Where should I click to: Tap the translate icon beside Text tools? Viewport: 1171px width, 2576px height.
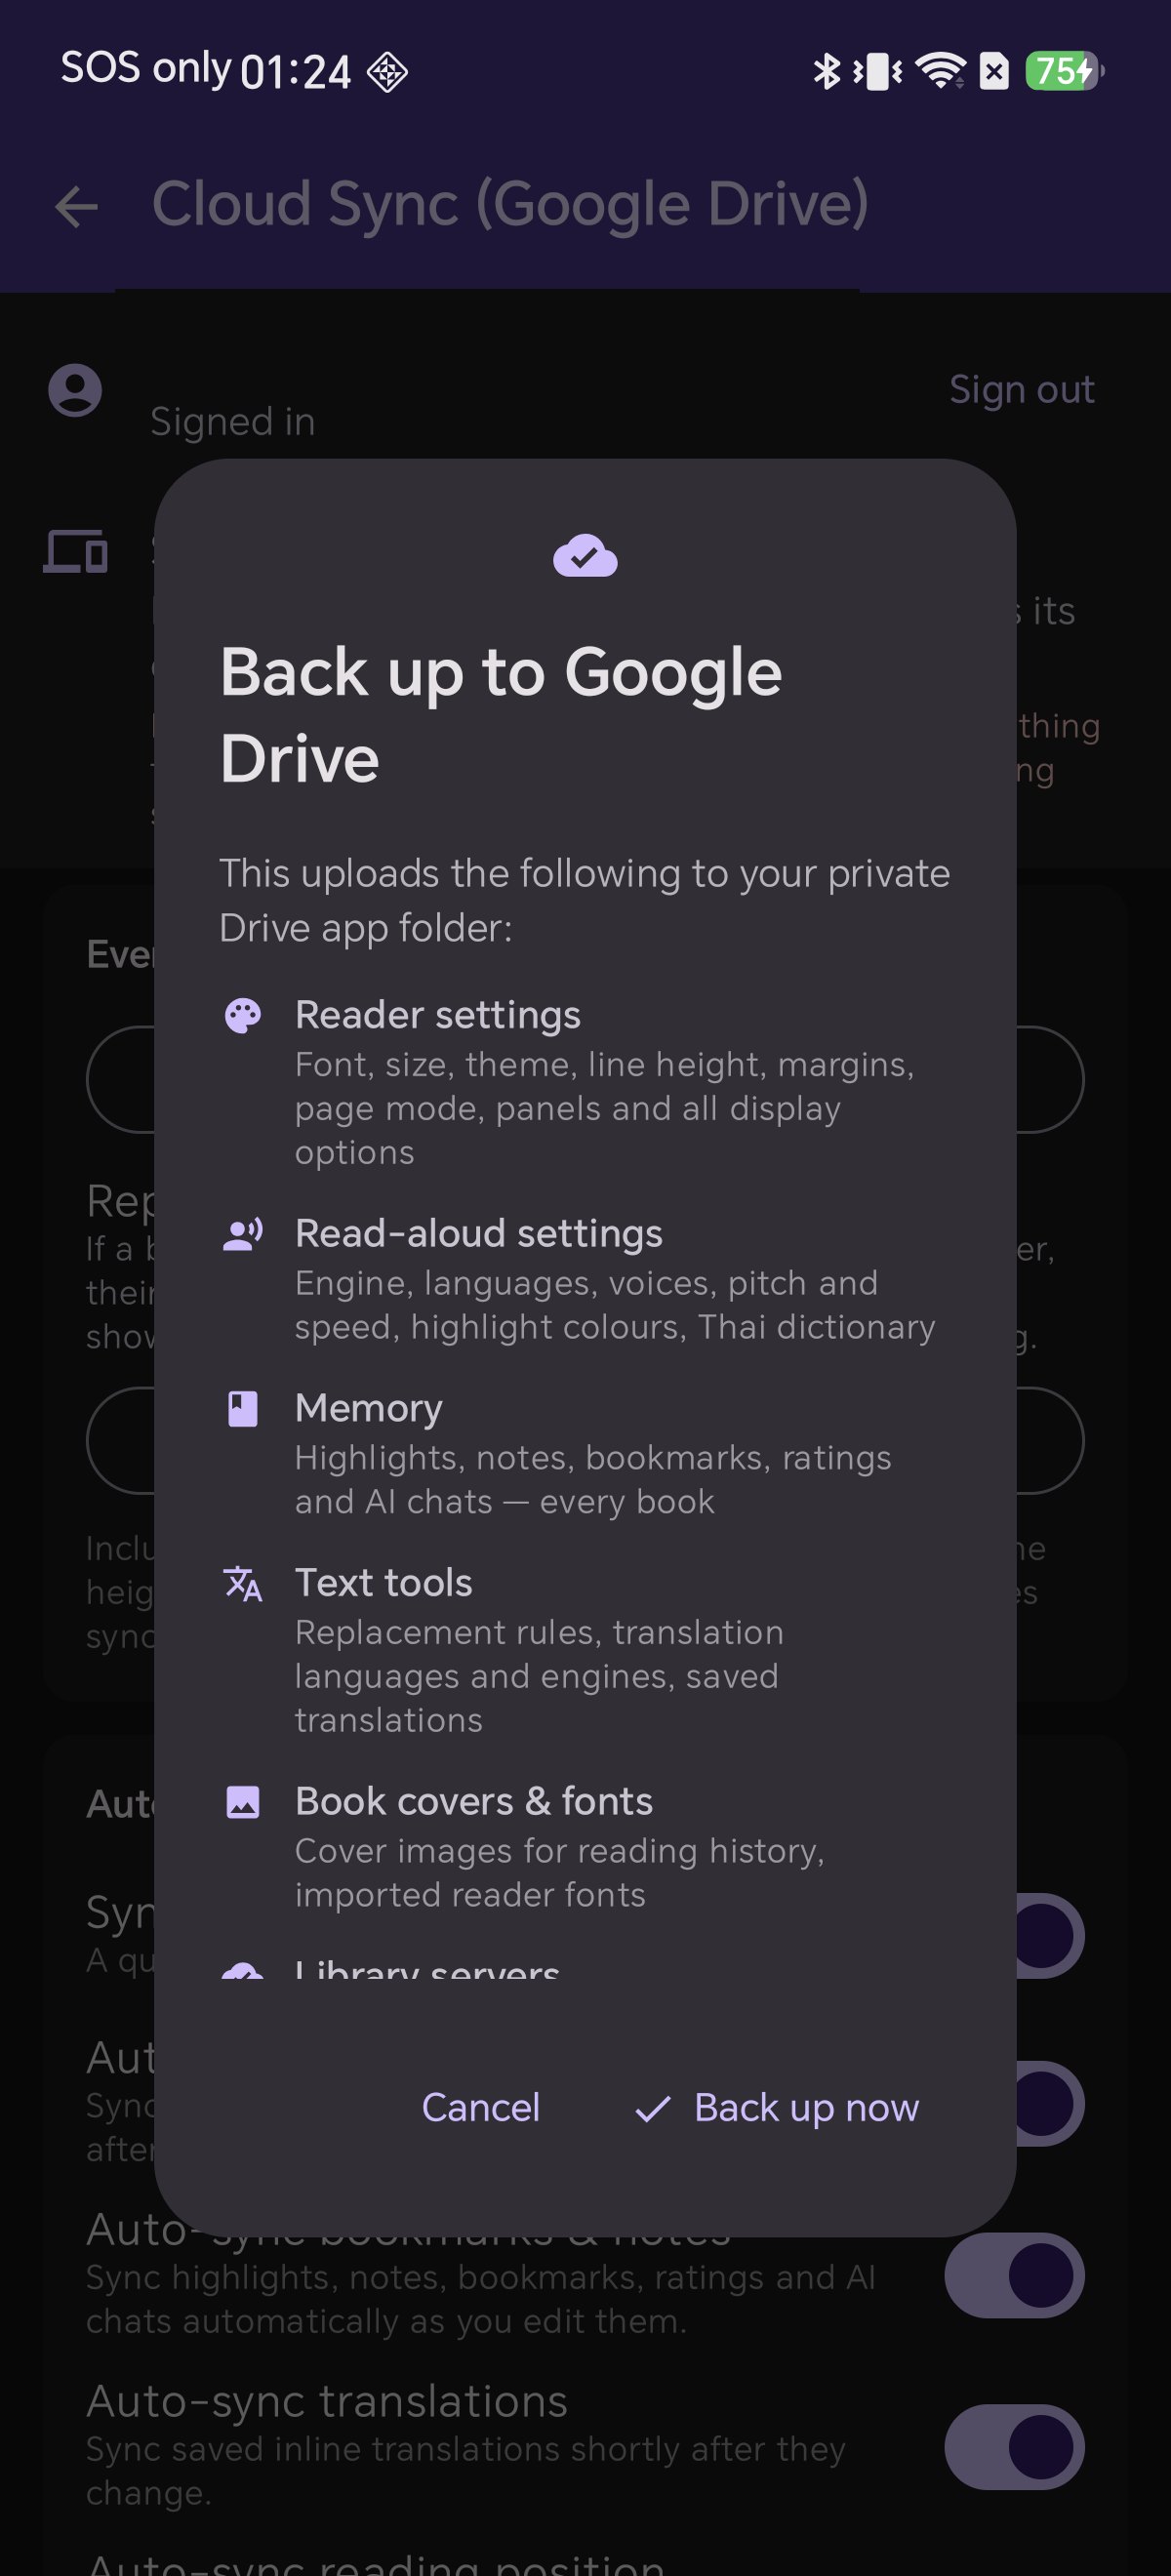click(243, 1584)
